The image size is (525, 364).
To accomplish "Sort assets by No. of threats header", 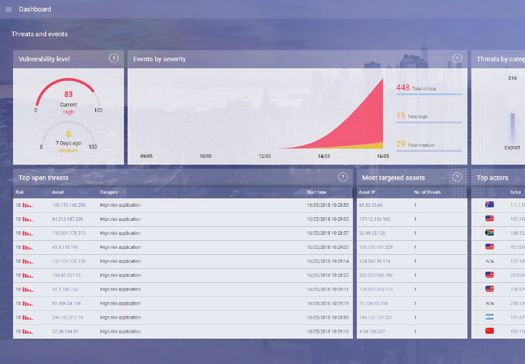I will pos(427,192).
